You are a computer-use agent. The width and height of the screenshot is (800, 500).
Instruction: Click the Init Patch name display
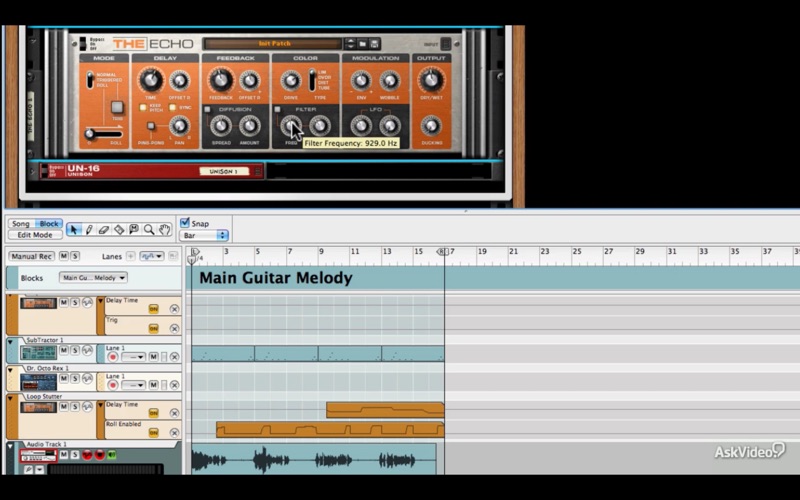(x=274, y=44)
